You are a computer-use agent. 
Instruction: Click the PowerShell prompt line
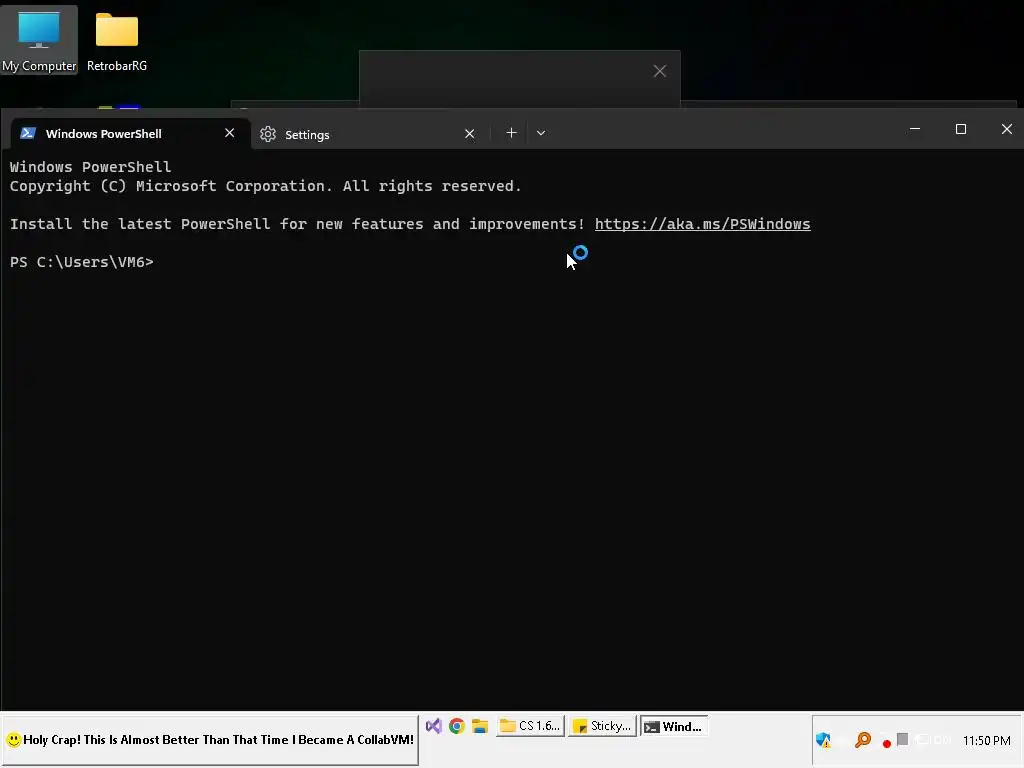click(x=82, y=262)
